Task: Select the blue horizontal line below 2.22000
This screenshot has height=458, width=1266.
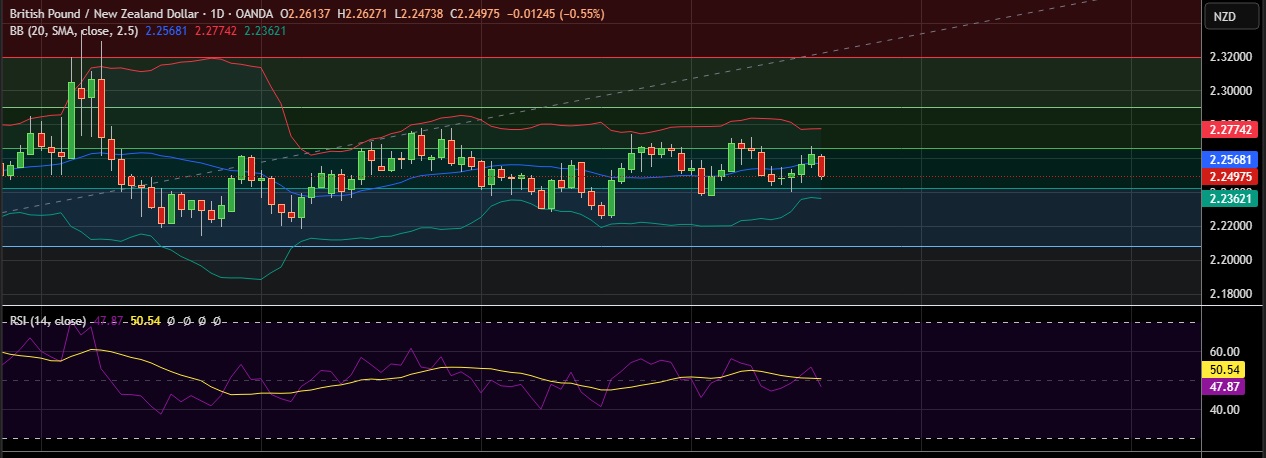Action: pyautogui.click(x=600, y=246)
